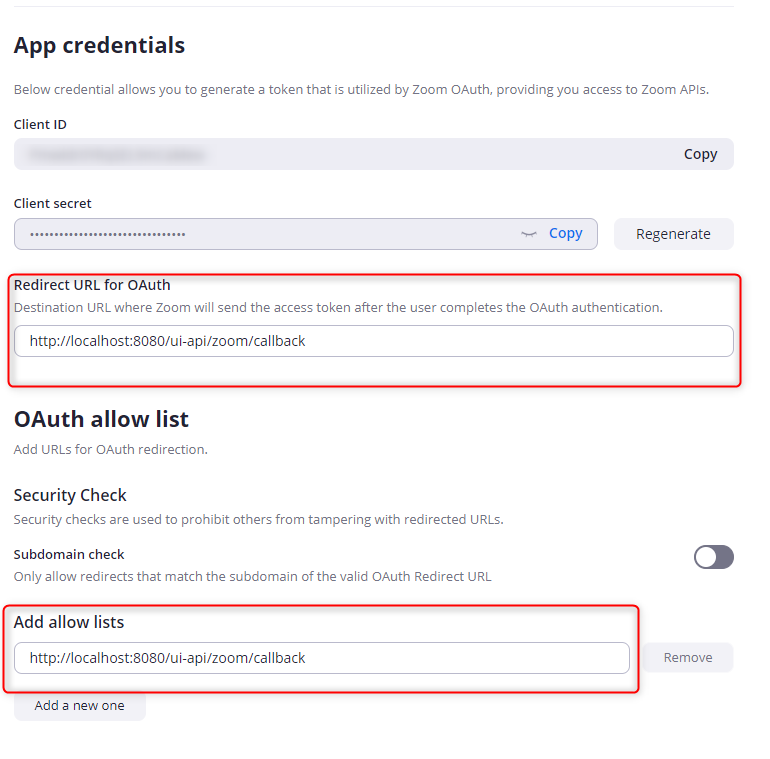Click into the Add allow lists URL field
770x759 pixels.
[x=321, y=658]
